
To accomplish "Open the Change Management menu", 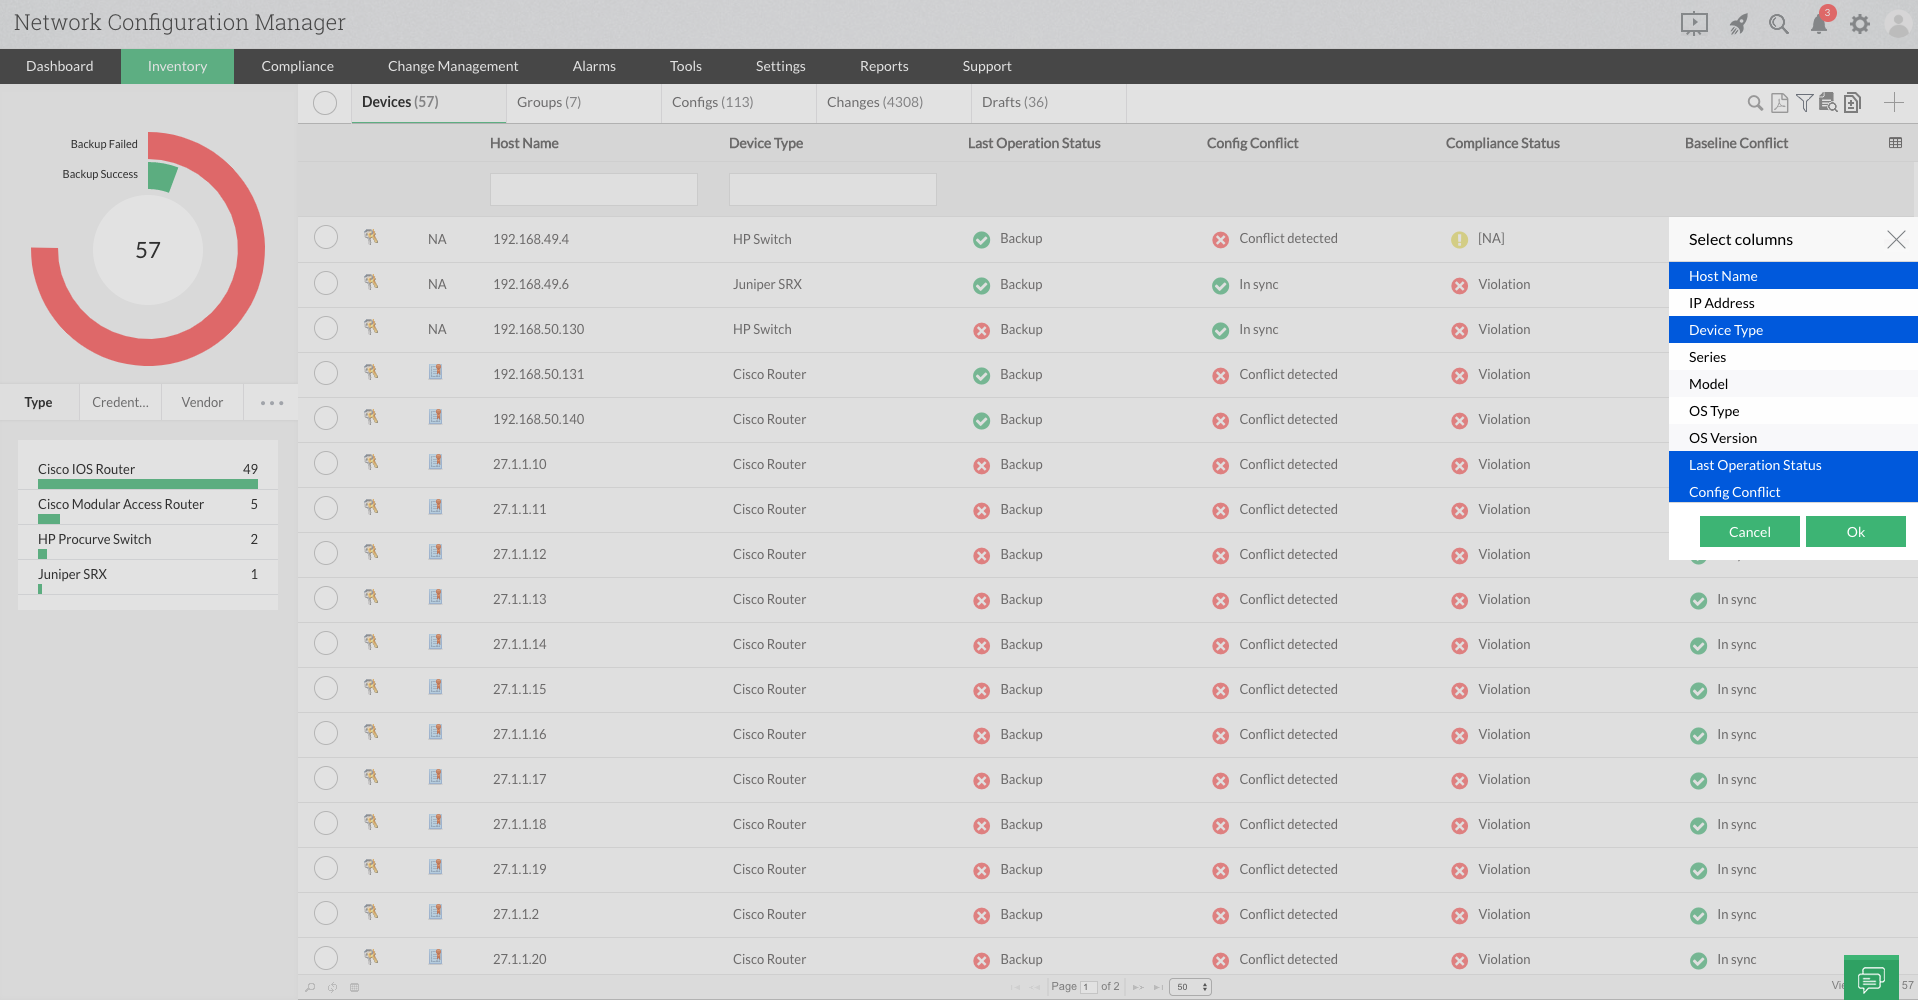I will 452,66.
